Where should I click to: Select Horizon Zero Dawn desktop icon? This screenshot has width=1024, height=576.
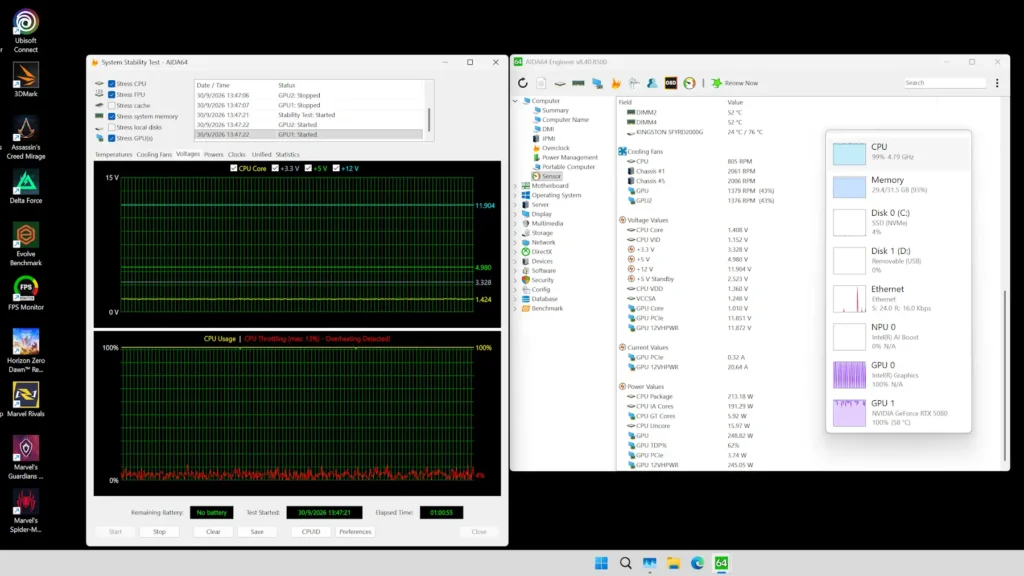tap(25, 351)
